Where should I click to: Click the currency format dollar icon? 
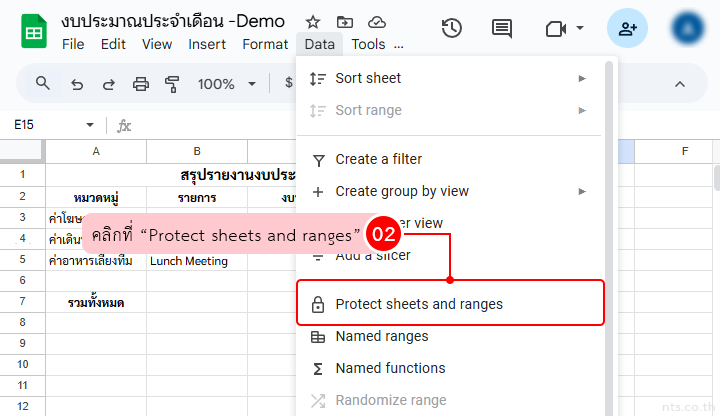289,83
